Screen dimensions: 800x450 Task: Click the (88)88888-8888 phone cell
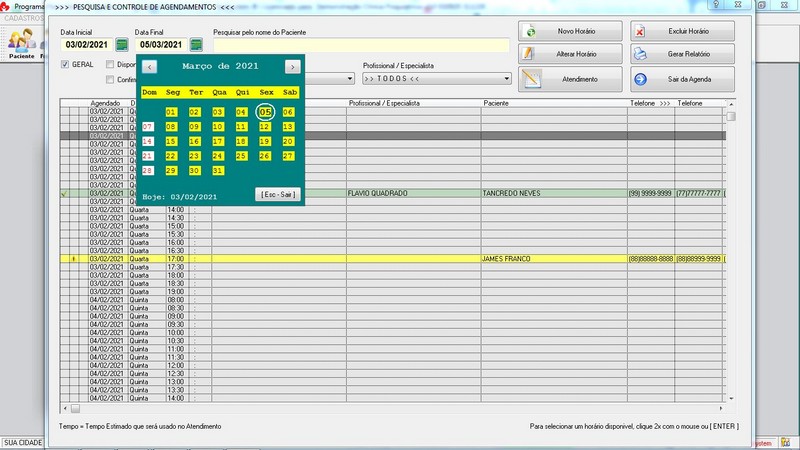[651, 259]
